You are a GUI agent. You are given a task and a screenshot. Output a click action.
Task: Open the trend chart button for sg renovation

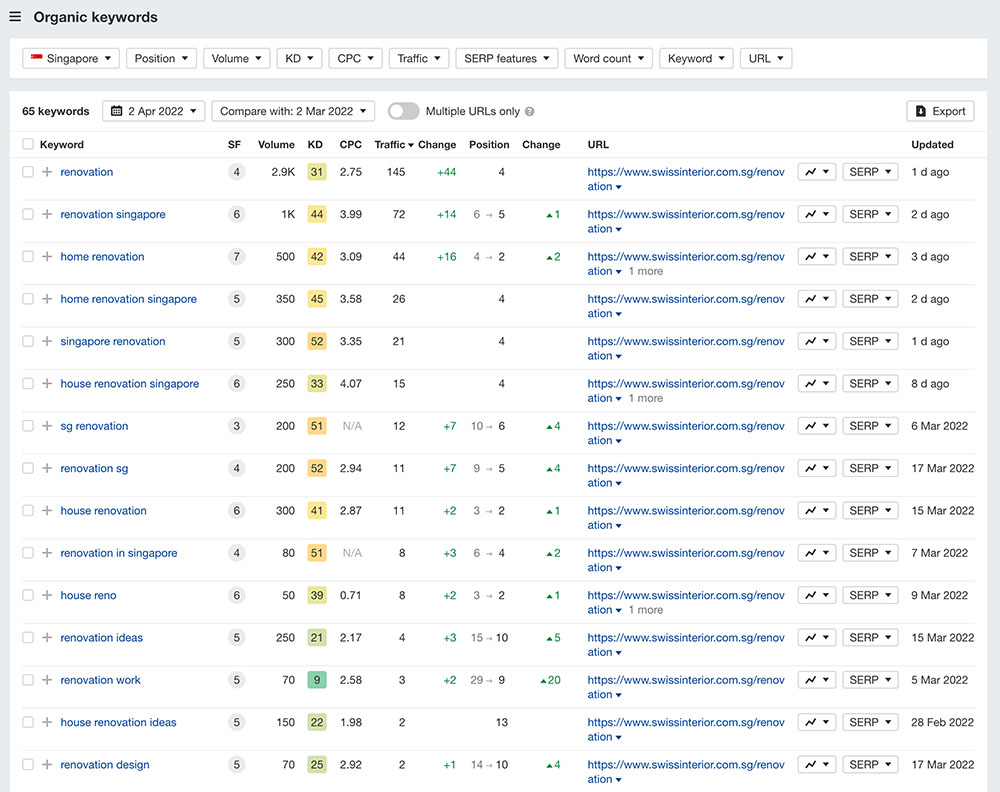click(x=816, y=426)
